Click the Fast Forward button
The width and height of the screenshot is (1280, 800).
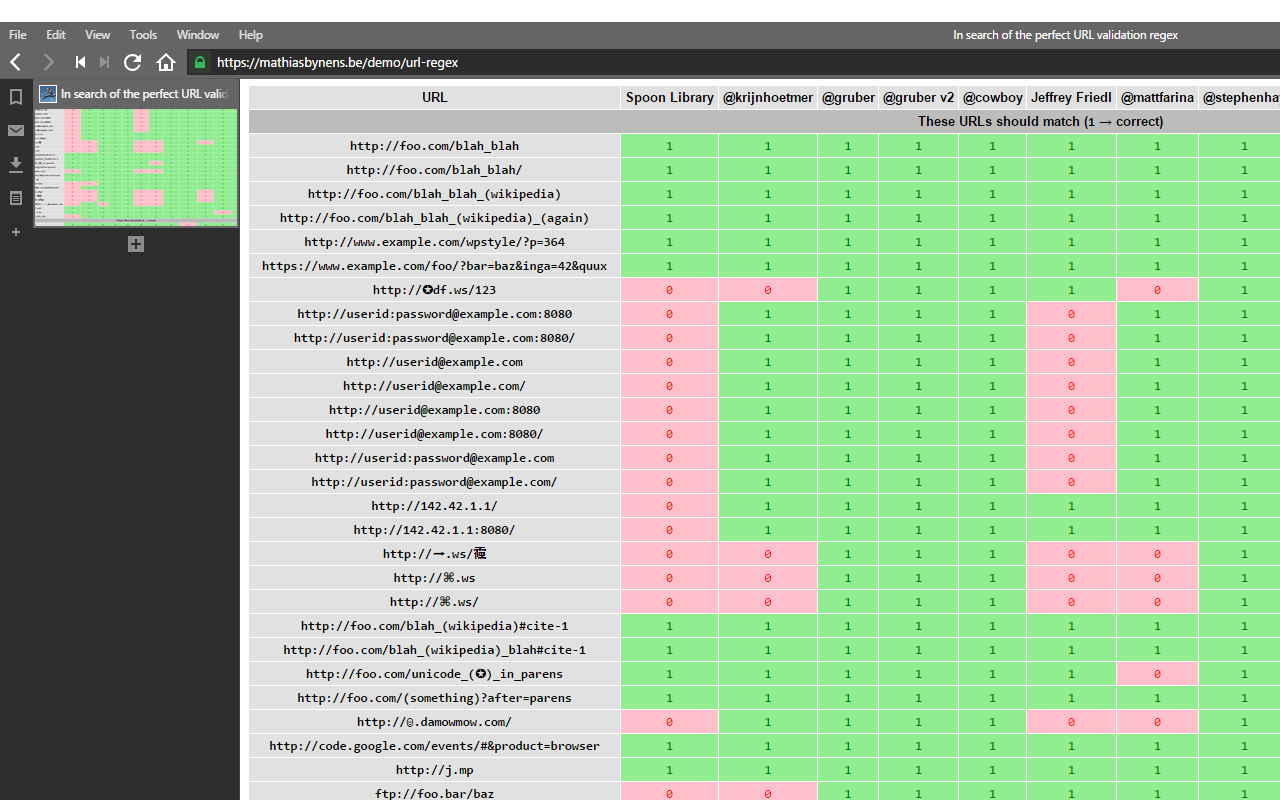click(104, 62)
